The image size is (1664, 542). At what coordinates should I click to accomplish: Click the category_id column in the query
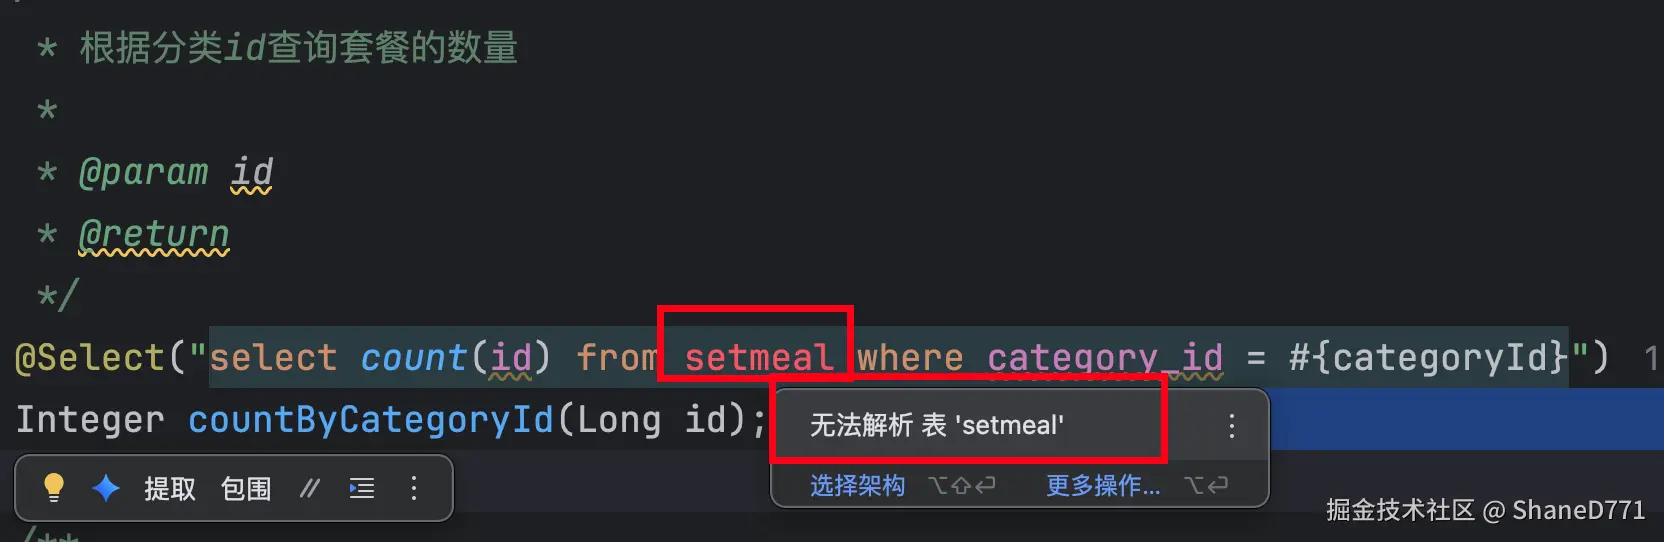(1105, 358)
